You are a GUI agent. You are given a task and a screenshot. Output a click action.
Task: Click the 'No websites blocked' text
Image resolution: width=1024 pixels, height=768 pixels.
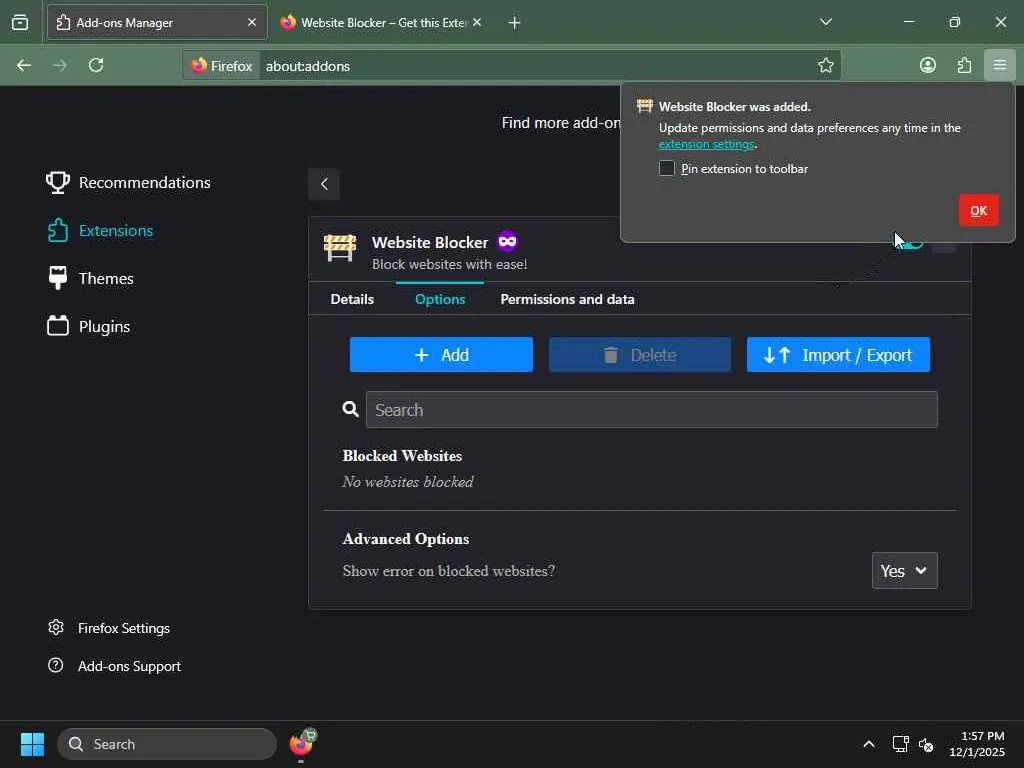click(x=408, y=482)
